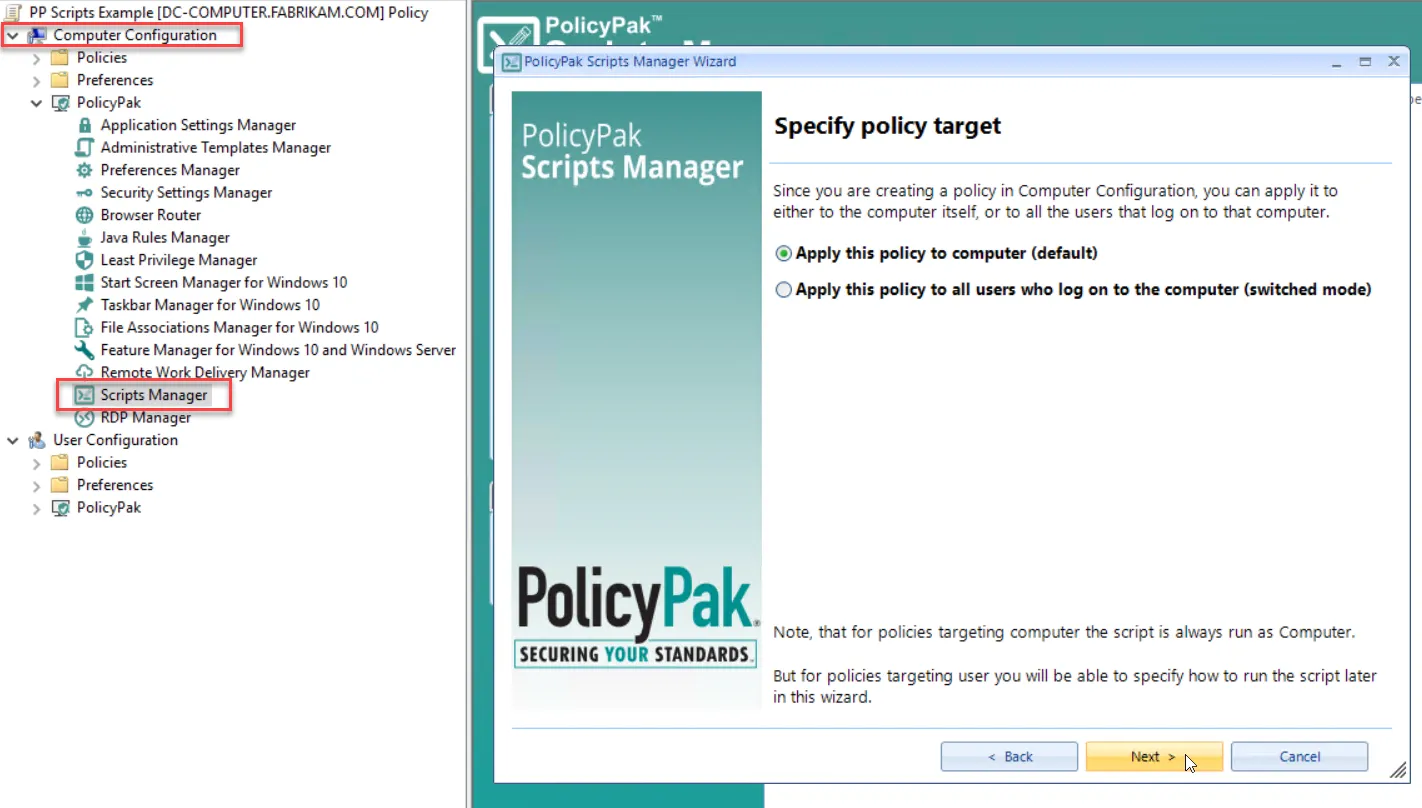Click the Preferences folder icon under User Configuration
Image resolution: width=1422 pixels, height=808 pixels.
click(x=60, y=485)
